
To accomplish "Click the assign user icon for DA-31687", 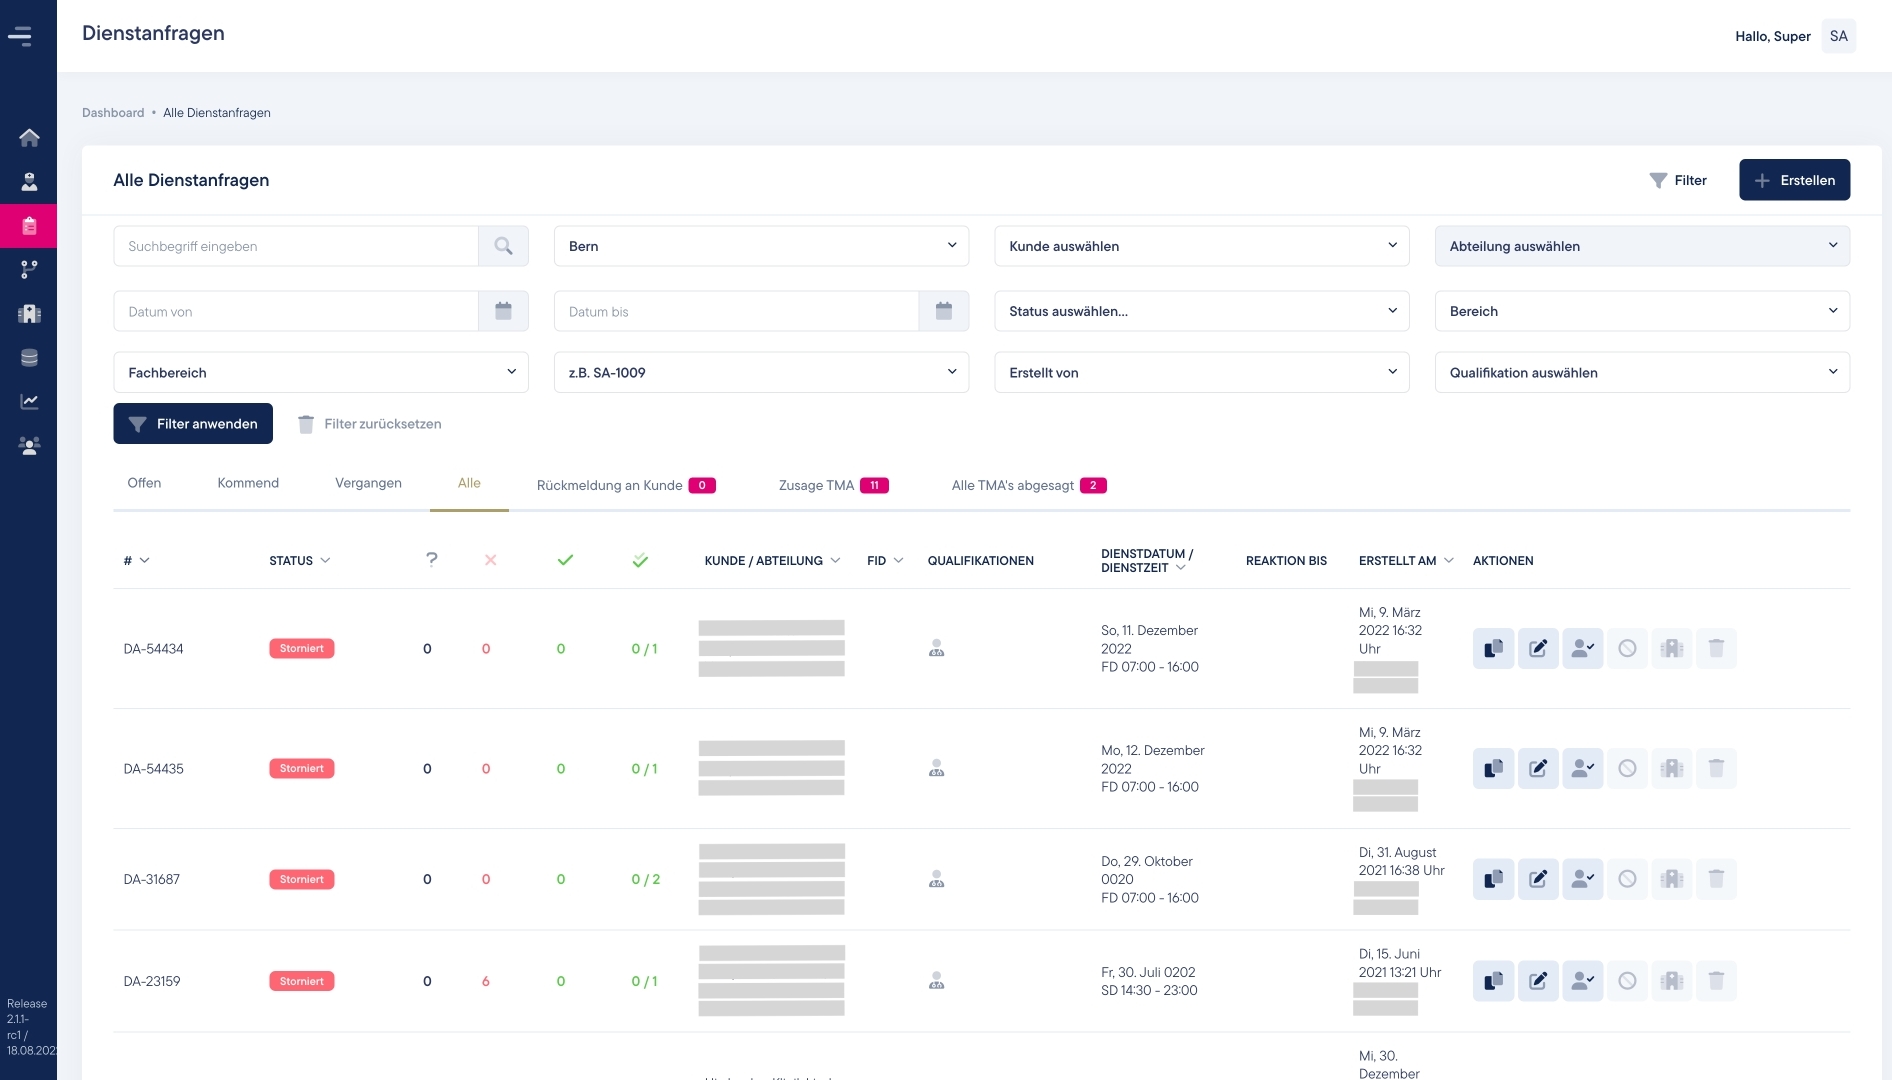I will [x=1582, y=879].
